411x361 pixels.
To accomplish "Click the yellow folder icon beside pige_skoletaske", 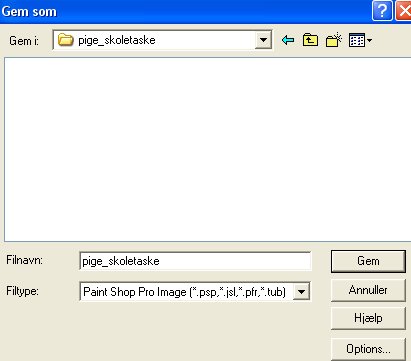I will [x=66, y=40].
